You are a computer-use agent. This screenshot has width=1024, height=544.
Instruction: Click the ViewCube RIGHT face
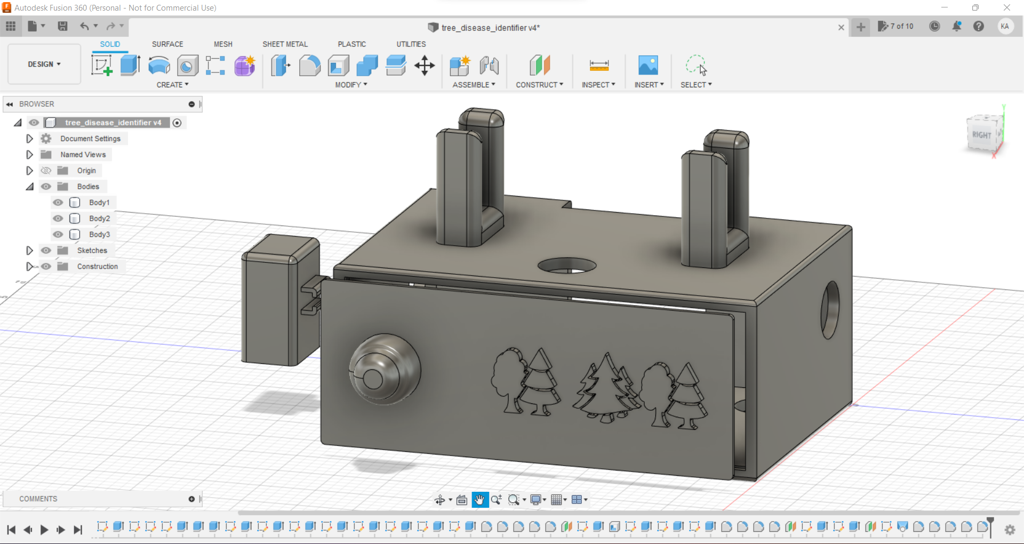click(981, 134)
